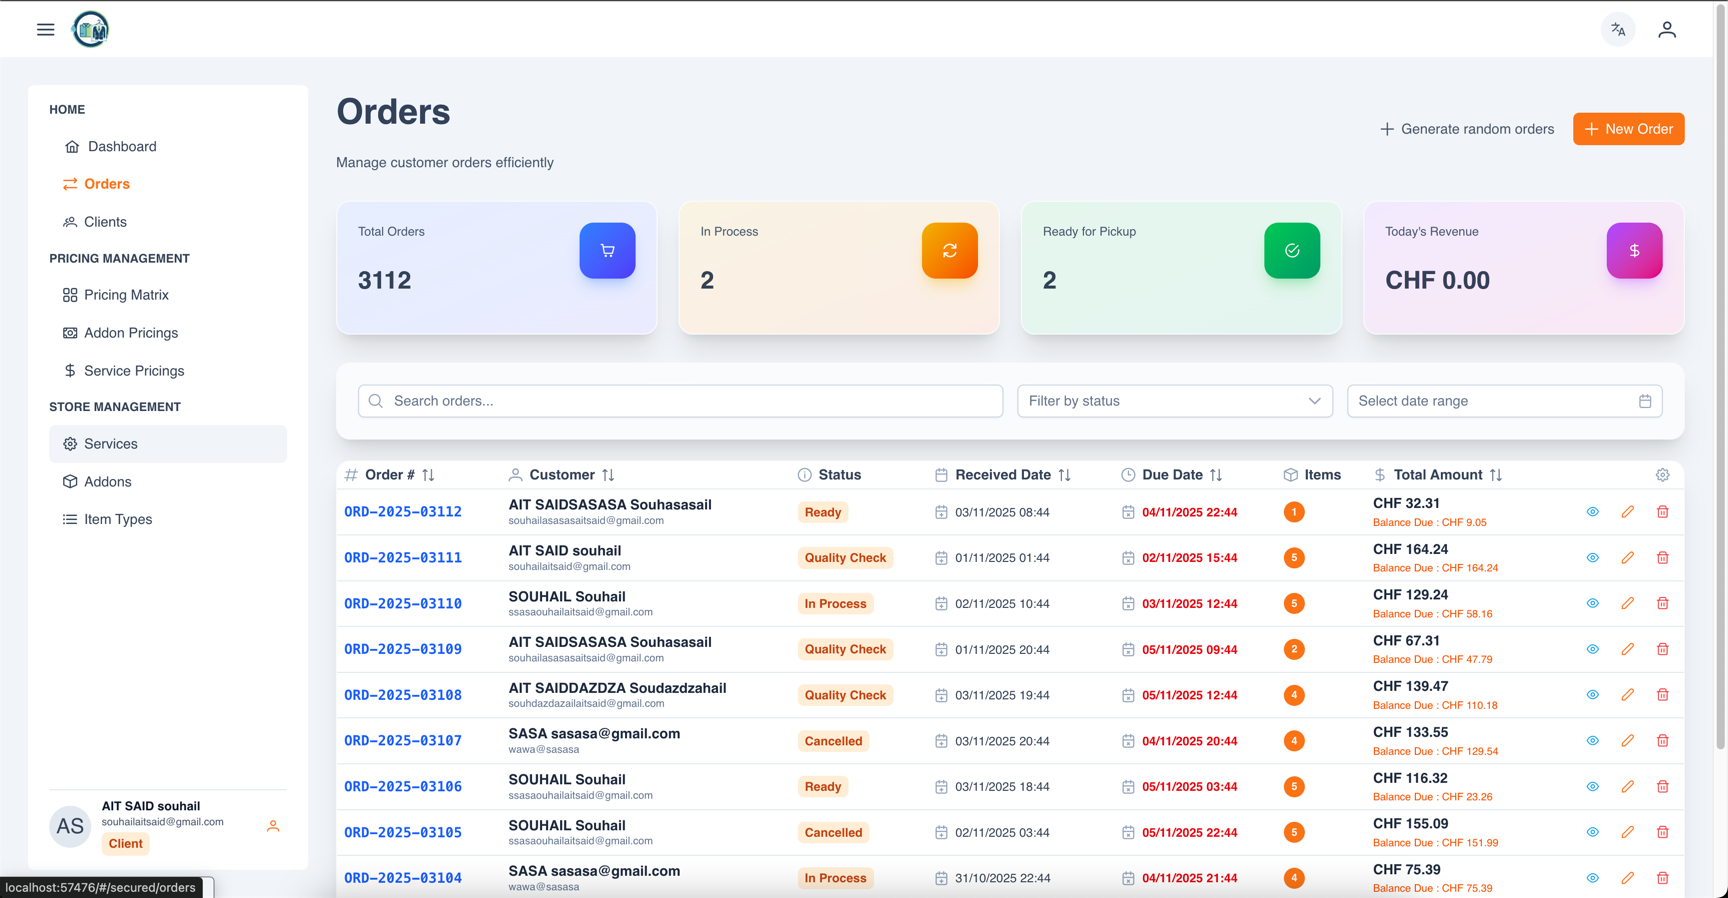This screenshot has height=898, width=1728.
Task: Edit order ORD-2025-03112 with pencil icon
Action: click(1627, 512)
